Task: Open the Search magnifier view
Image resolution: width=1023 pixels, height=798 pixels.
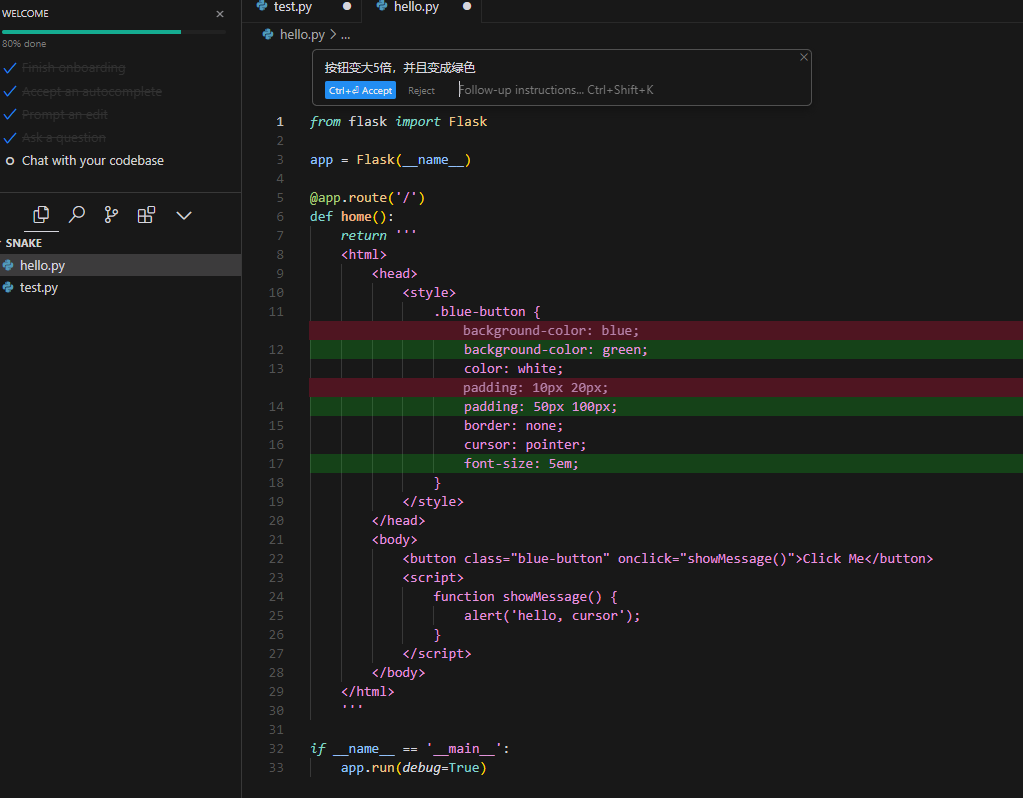Action: tap(76, 215)
